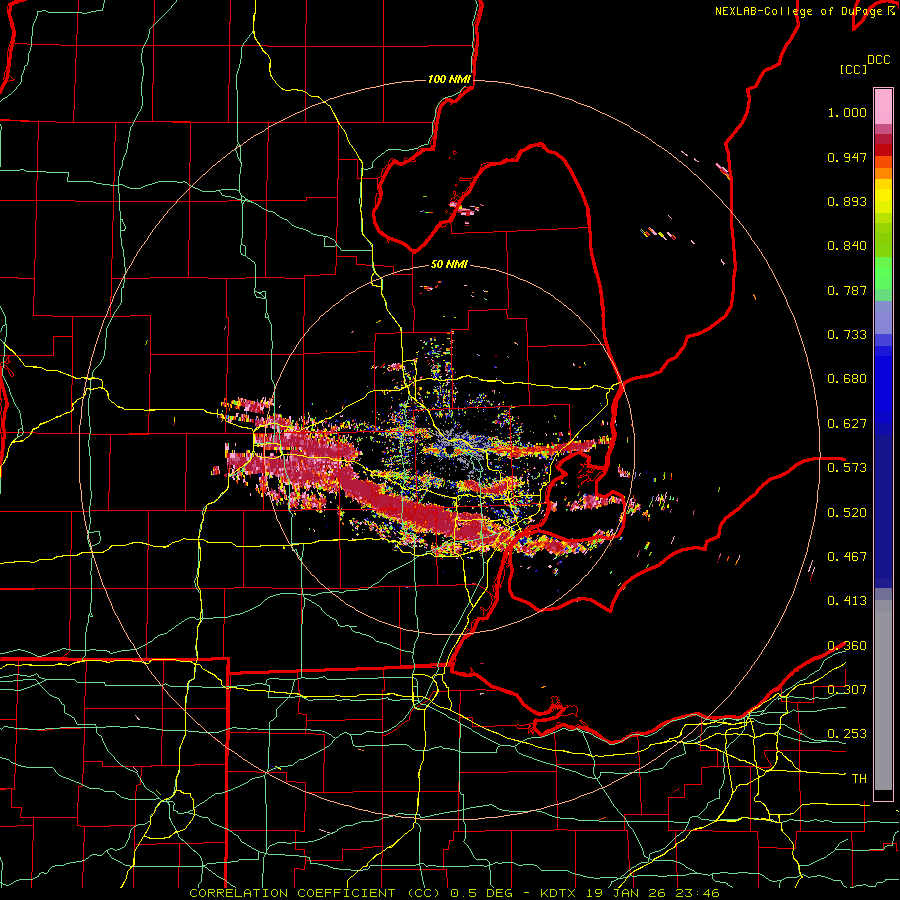Pick the large gray section of color scale

(883, 695)
